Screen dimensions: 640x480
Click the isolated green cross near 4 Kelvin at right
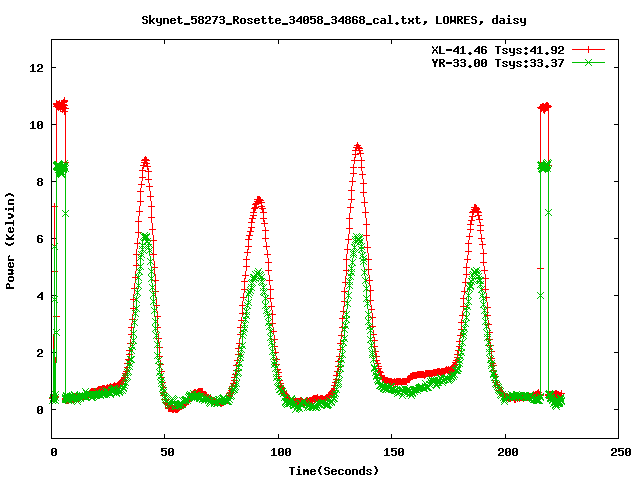(540, 296)
